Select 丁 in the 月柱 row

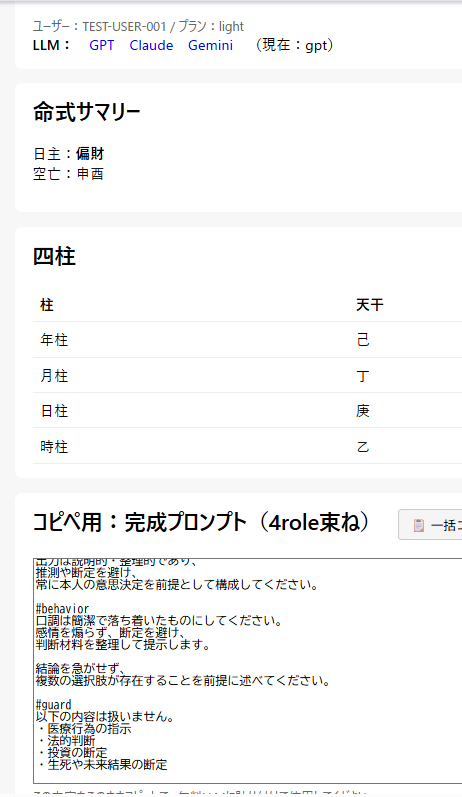coord(363,376)
